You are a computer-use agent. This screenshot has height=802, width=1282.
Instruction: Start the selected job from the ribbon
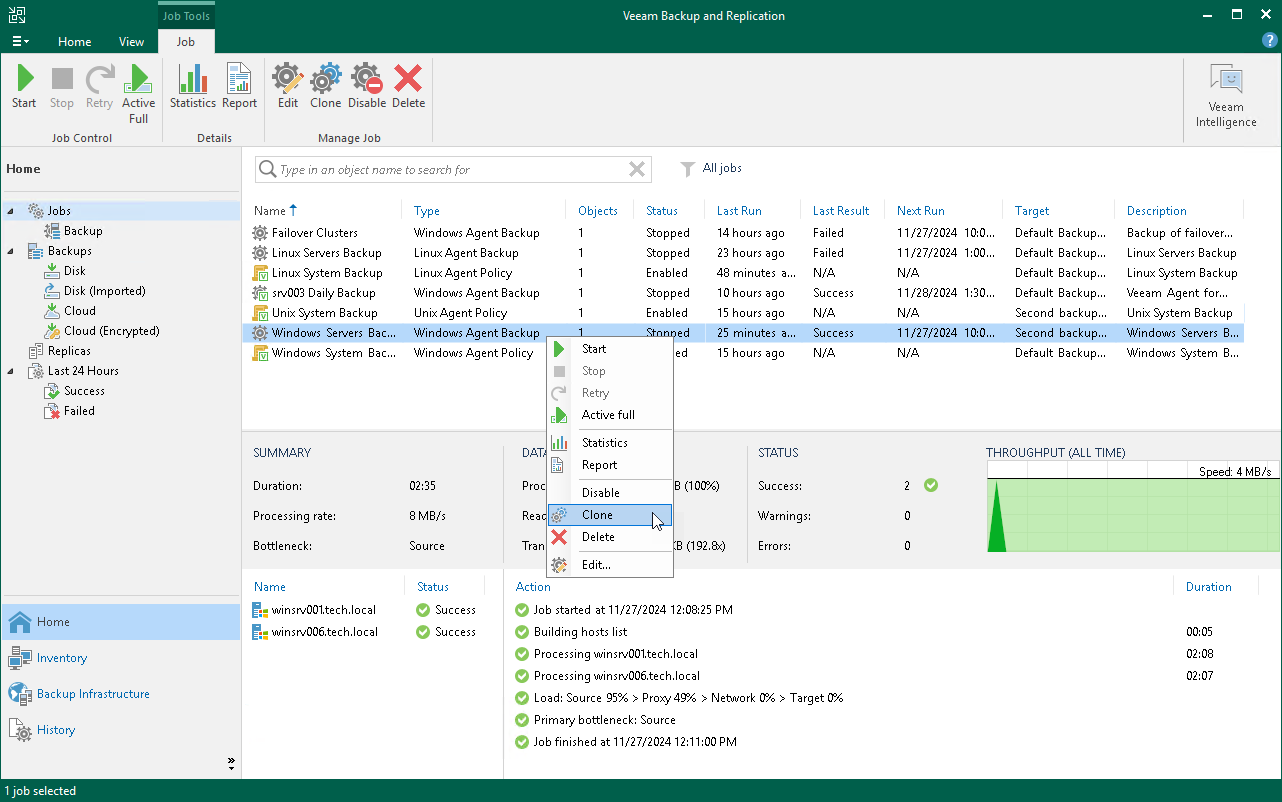tap(23, 85)
